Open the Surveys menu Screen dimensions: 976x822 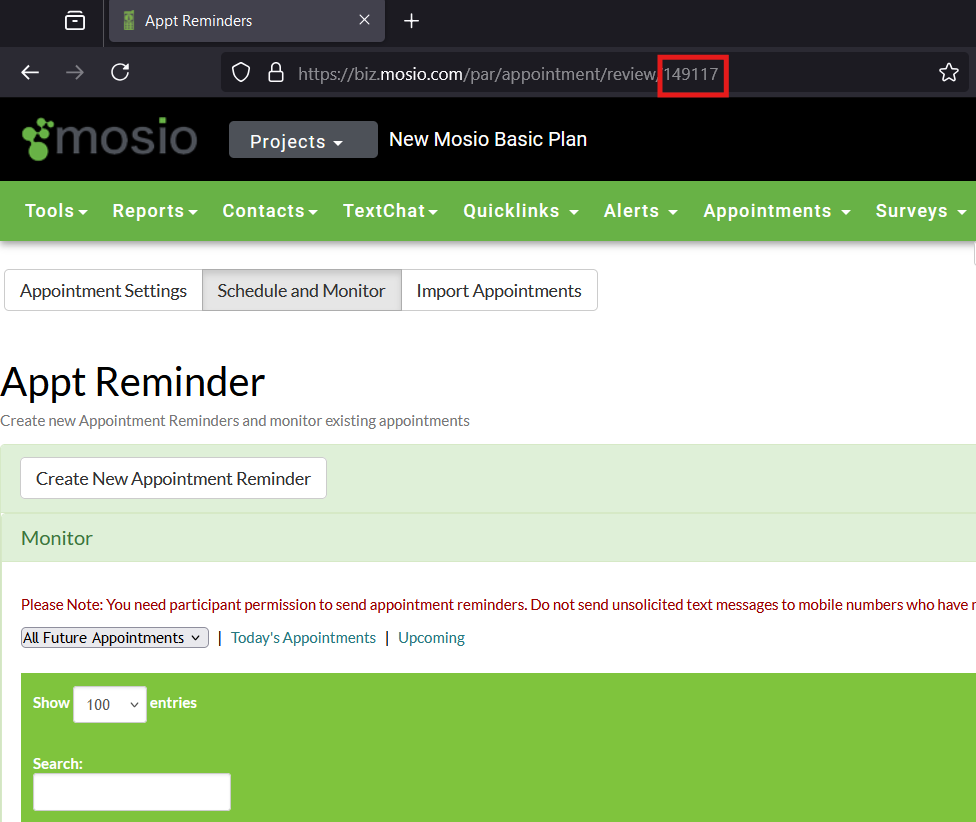pos(921,211)
